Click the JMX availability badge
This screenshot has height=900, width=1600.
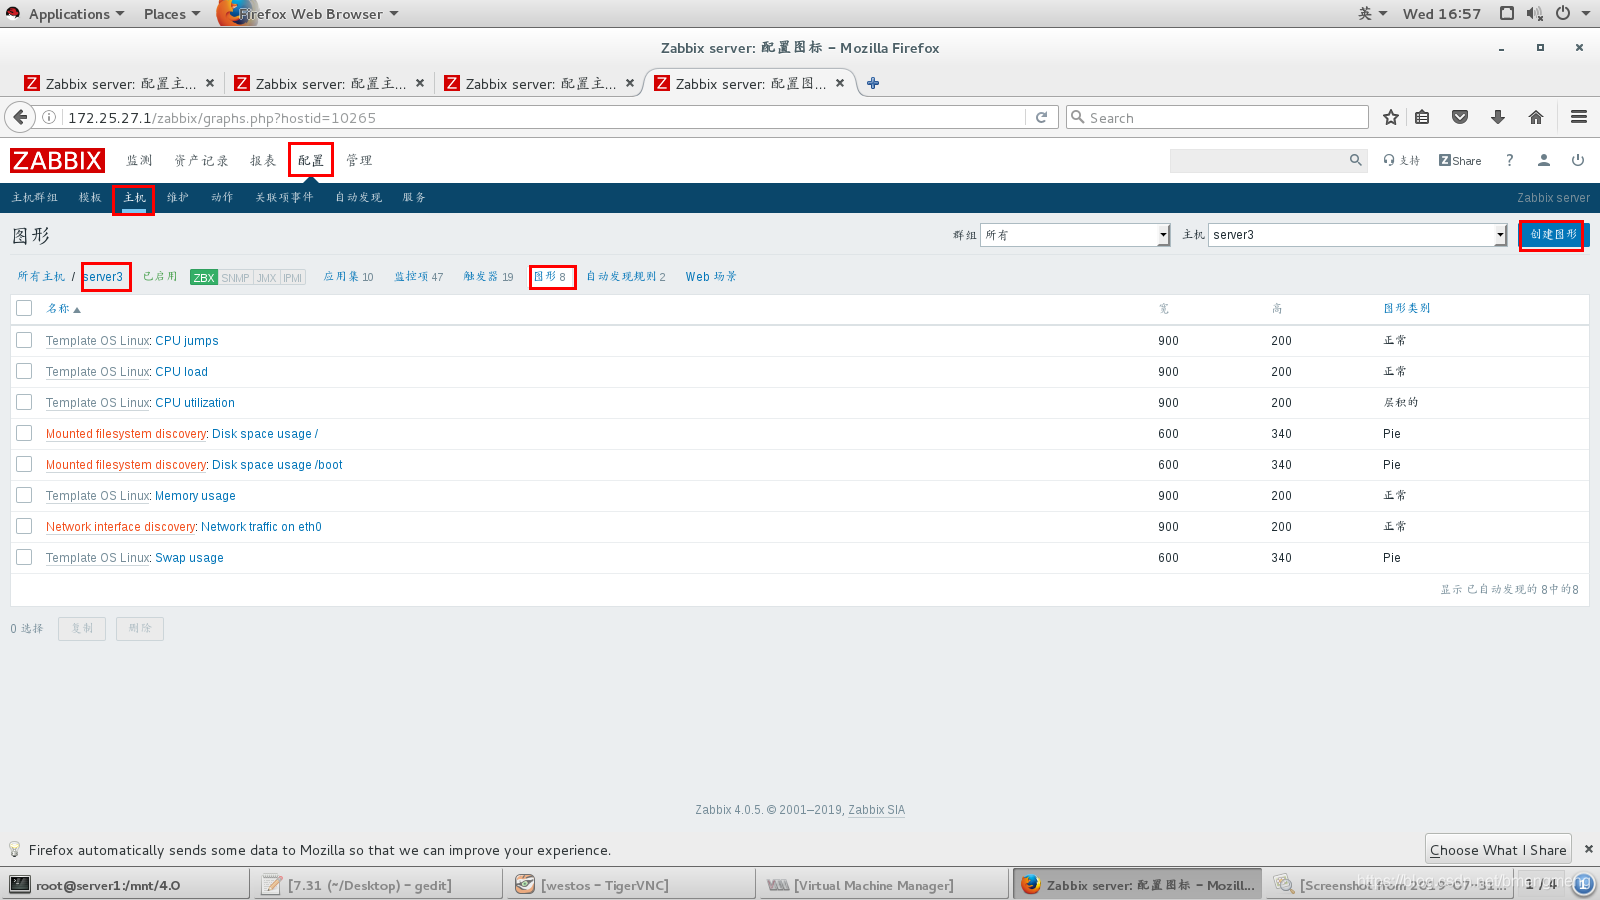coord(266,277)
